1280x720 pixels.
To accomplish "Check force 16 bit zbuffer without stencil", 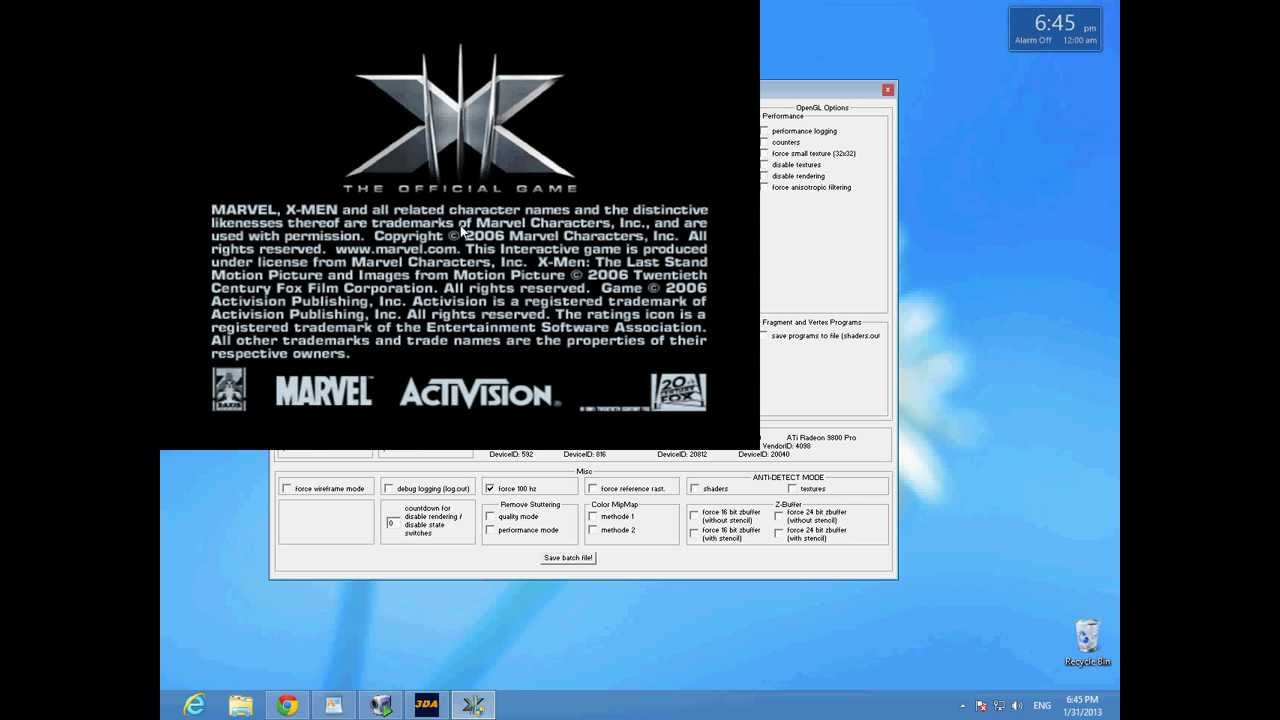I will (x=695, y=516).
